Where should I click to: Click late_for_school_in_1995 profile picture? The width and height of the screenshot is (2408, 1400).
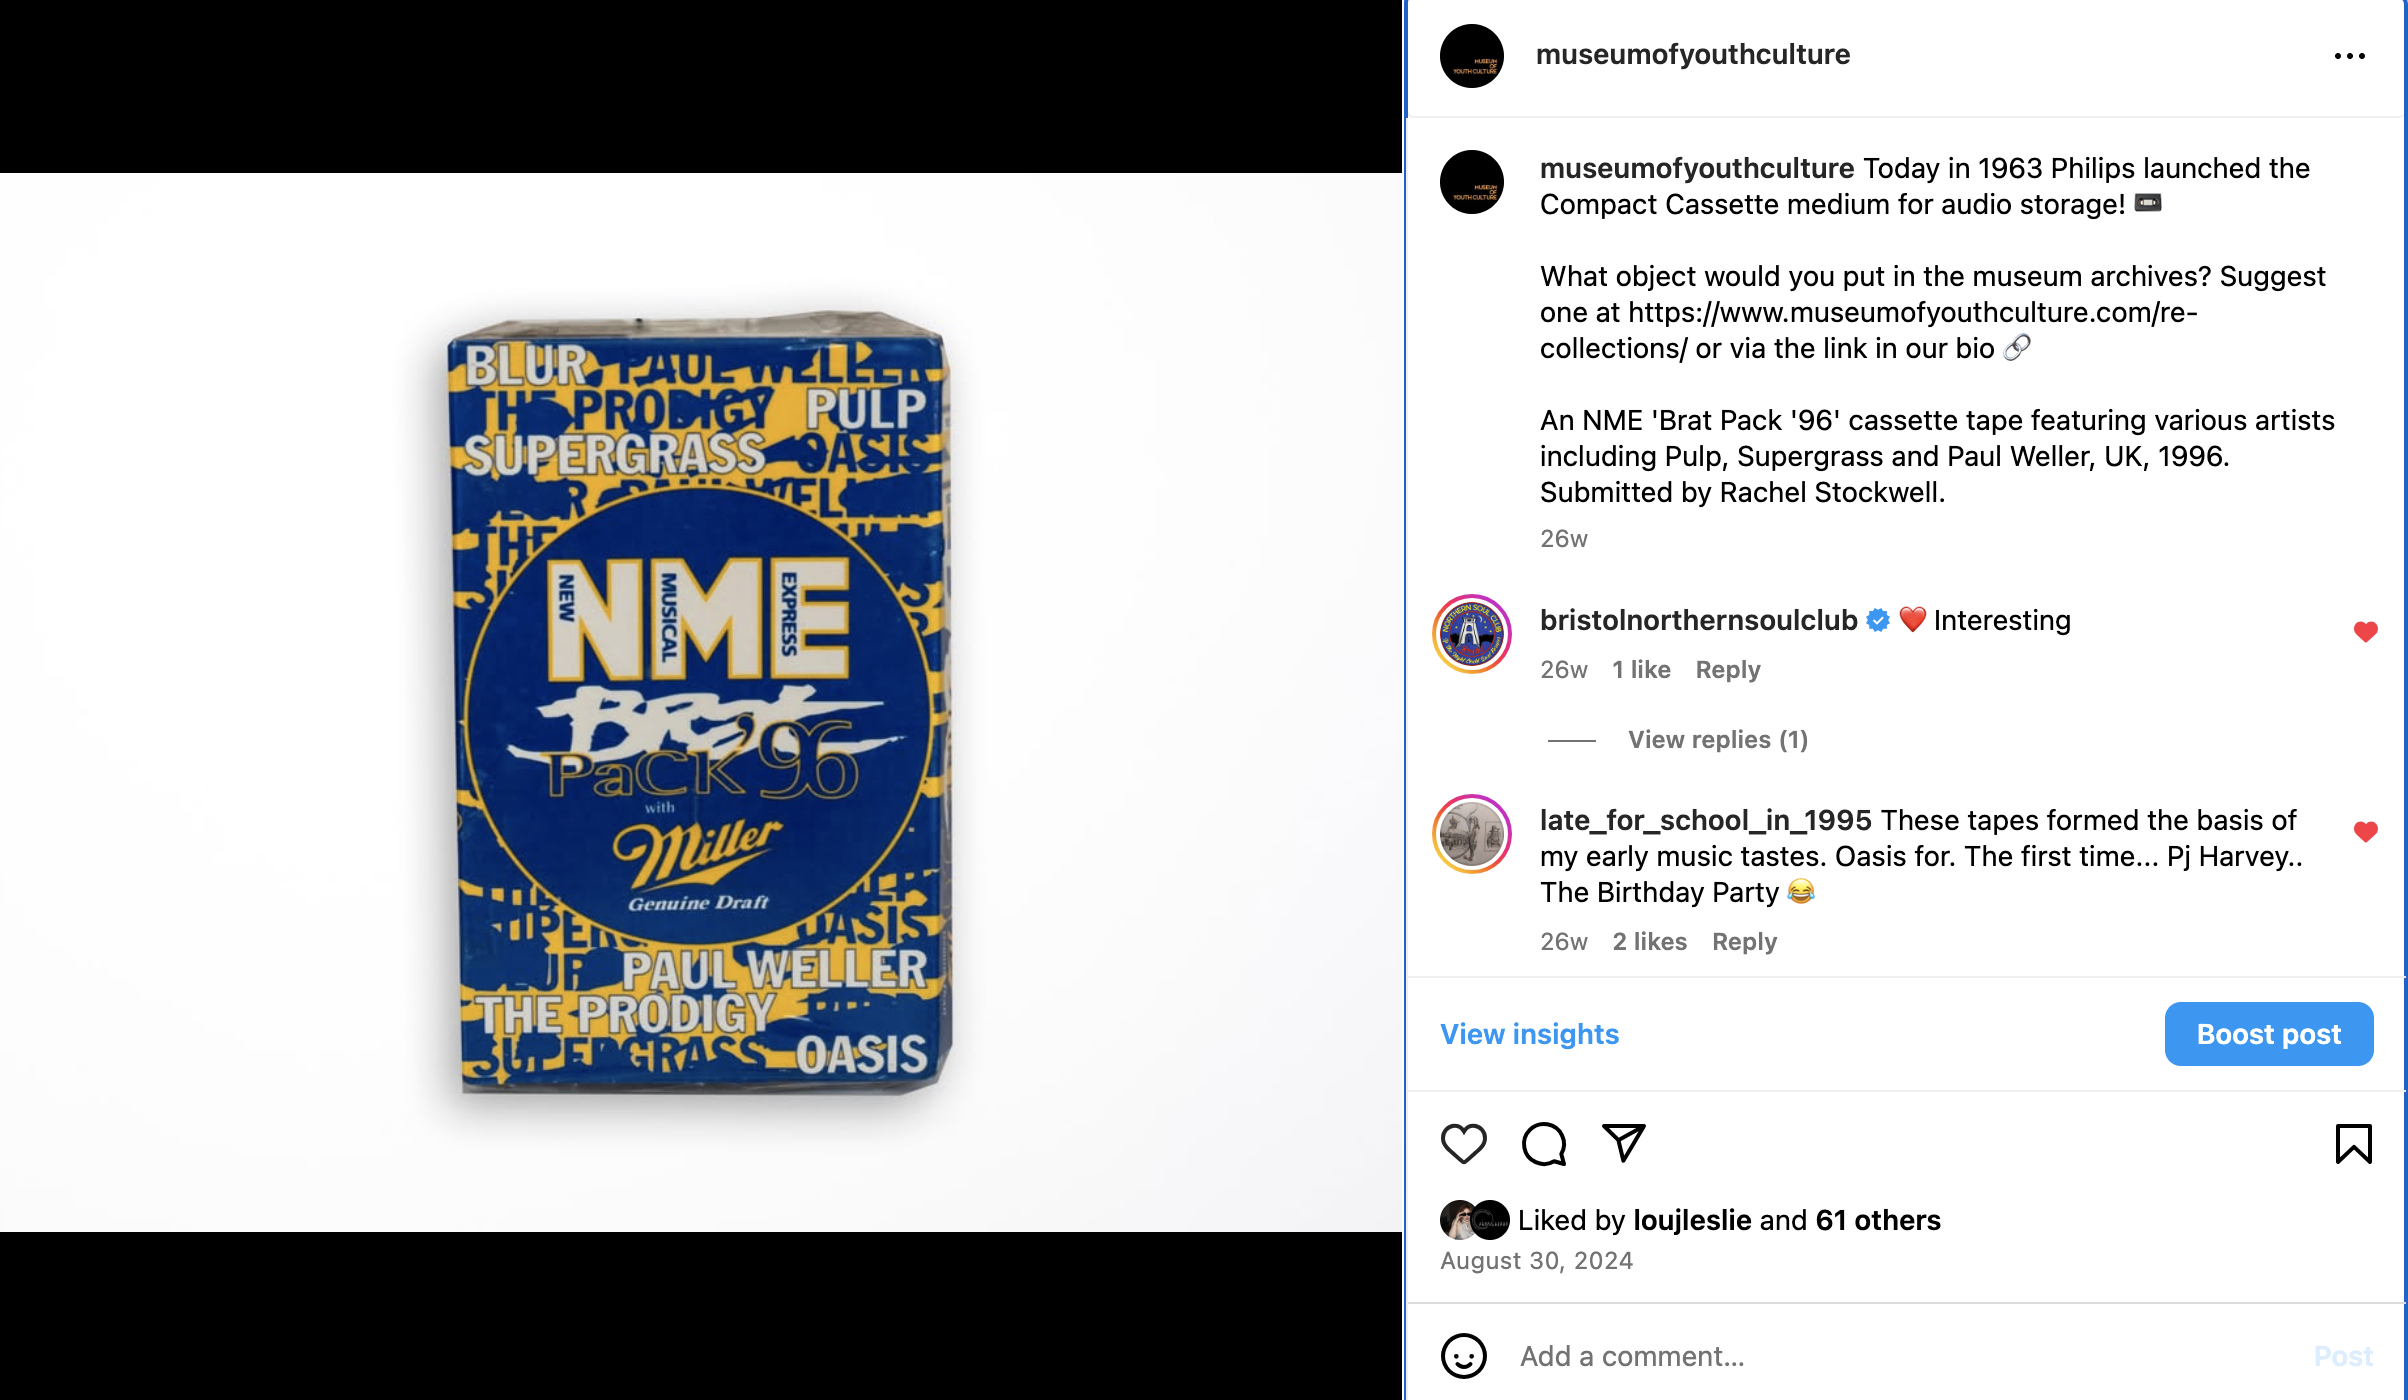(x=1471, y=834)
